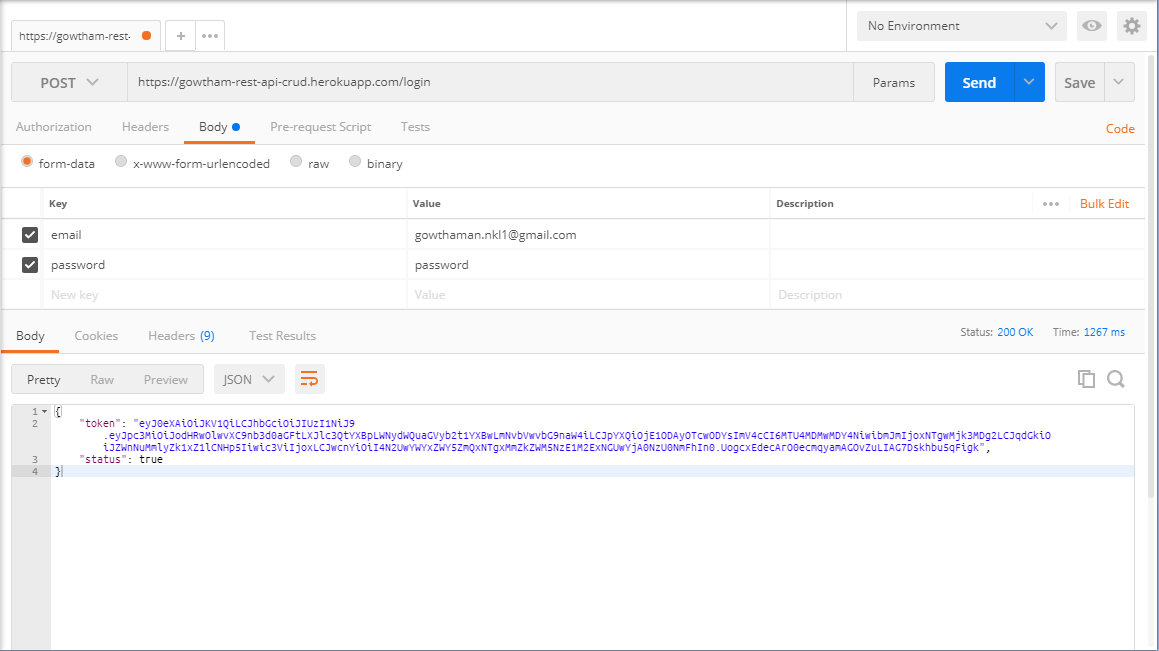Viewport: 1159px width, 651px height.
Task: Search the response body magnifier icon
Action: click(1116, 379)
